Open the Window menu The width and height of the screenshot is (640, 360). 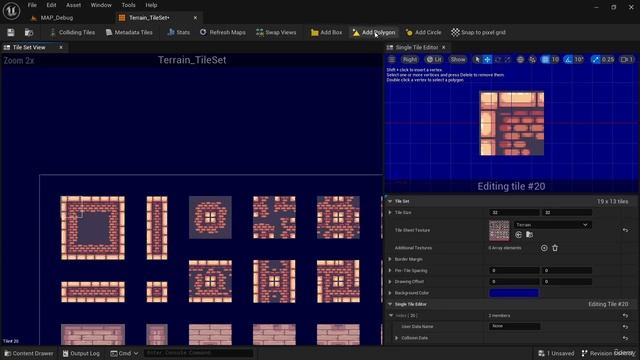(101, 5)
